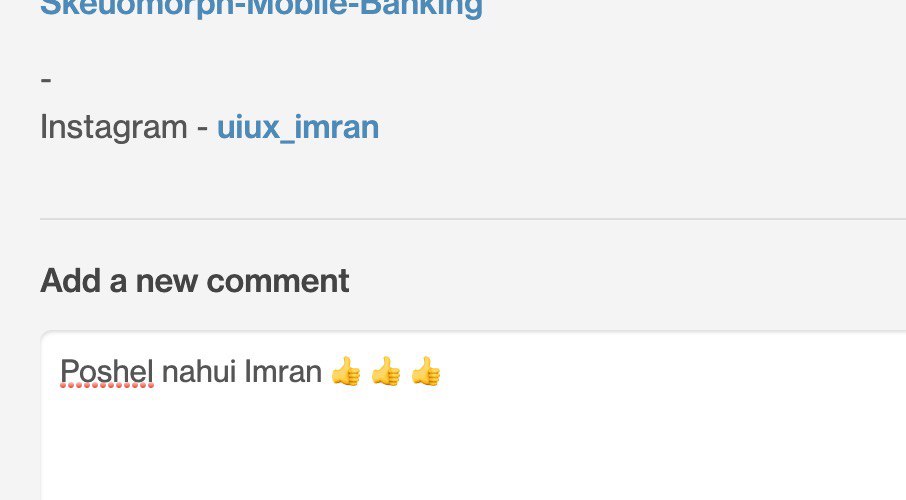Click the horizontal divider line above the heading
The height and width of the screenshot is (500, 906).
(x=473, y=219)
